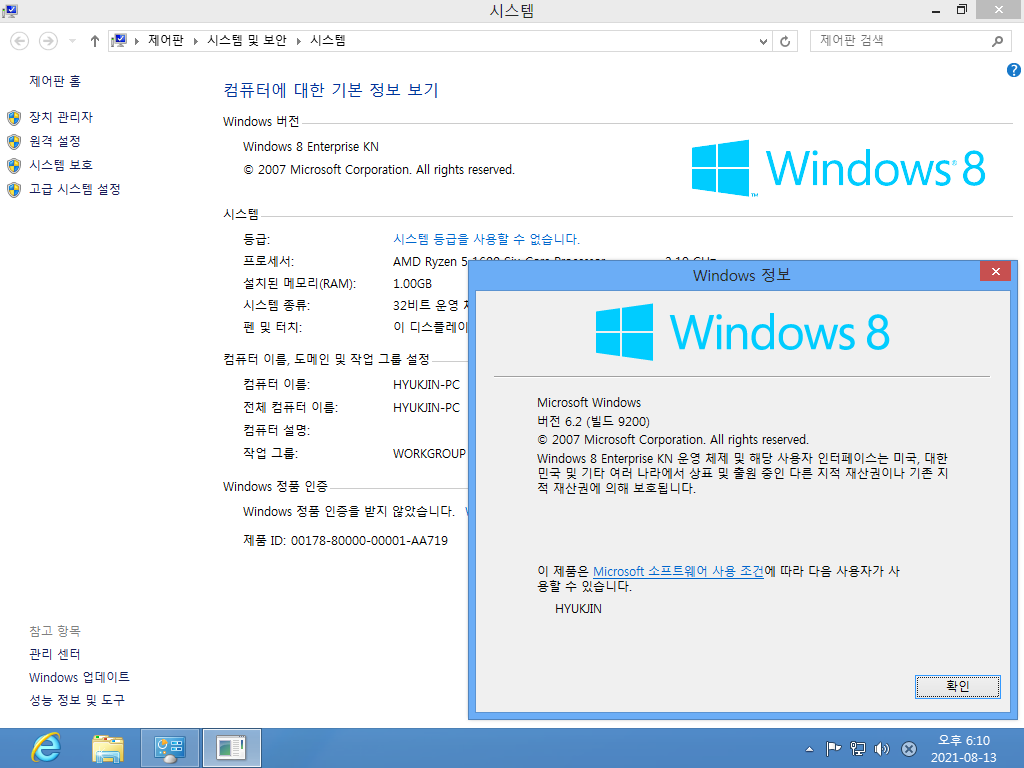Click the circled X tray icon
This screenshot has width=1024, height=768.
click(908, 749)
